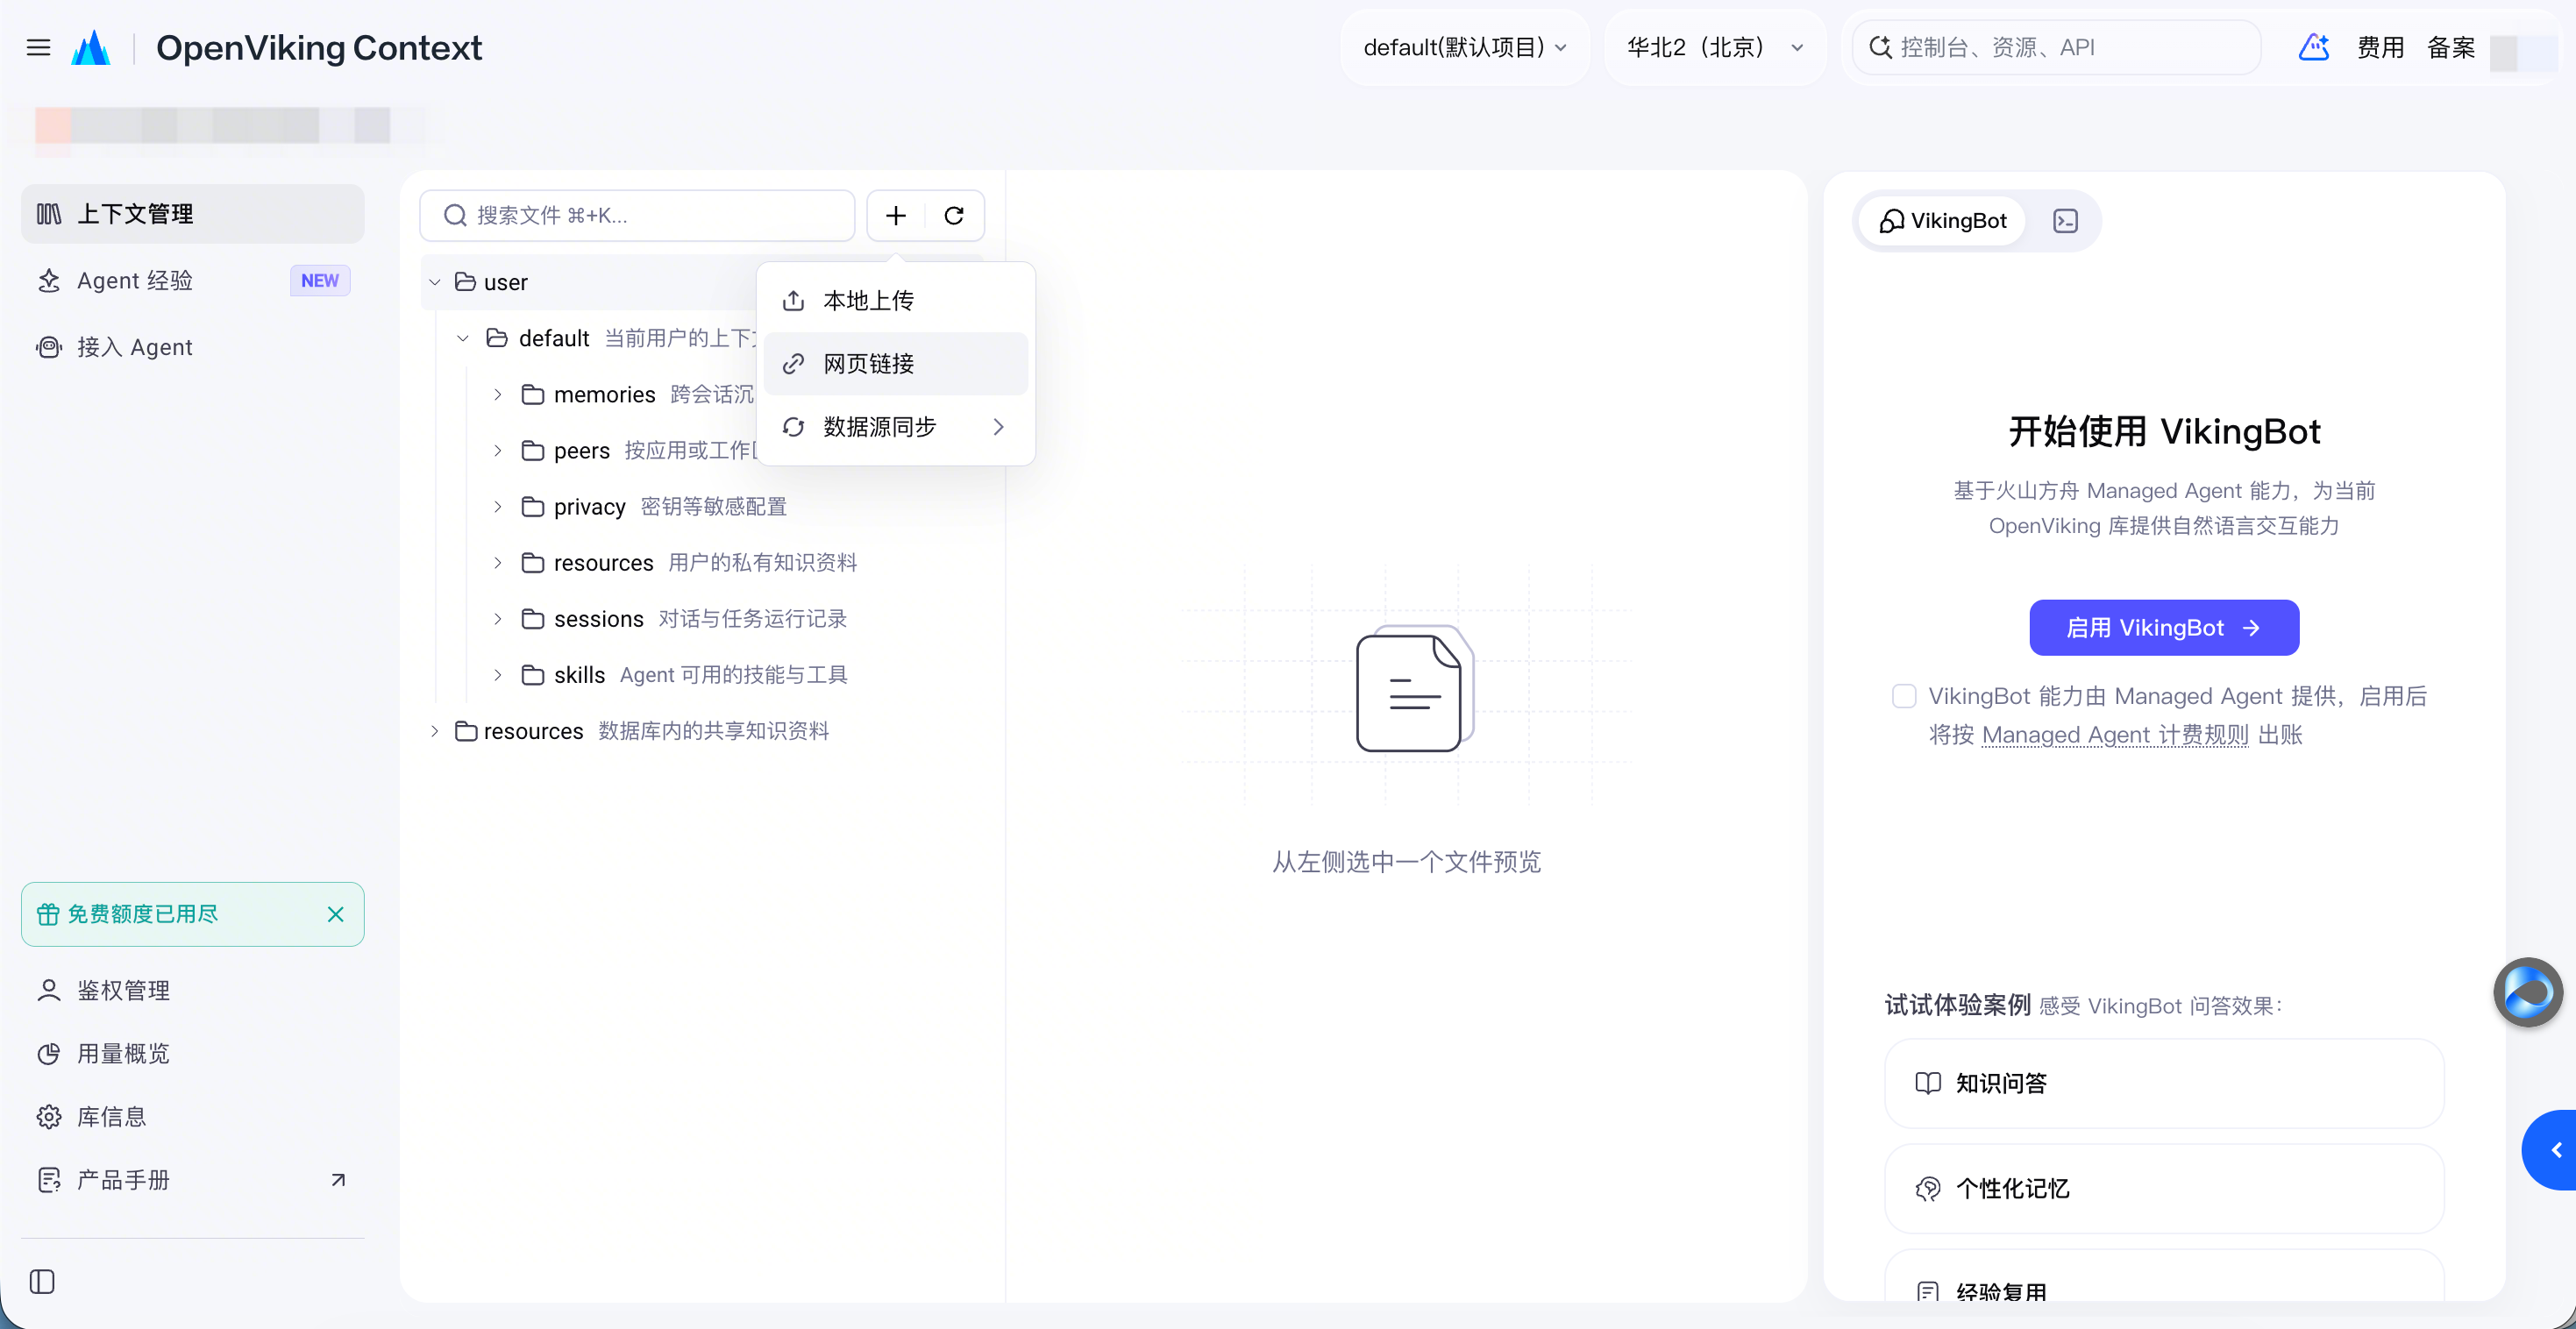Screen dimensions: 2576x1329
Task: Expand the memories folder
Action: tap(497, 394)
